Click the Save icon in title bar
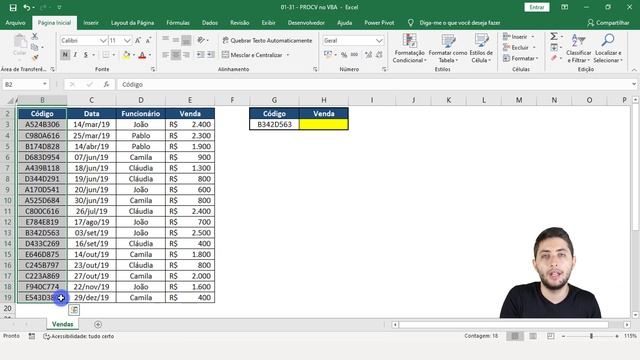 pos(13,7)
